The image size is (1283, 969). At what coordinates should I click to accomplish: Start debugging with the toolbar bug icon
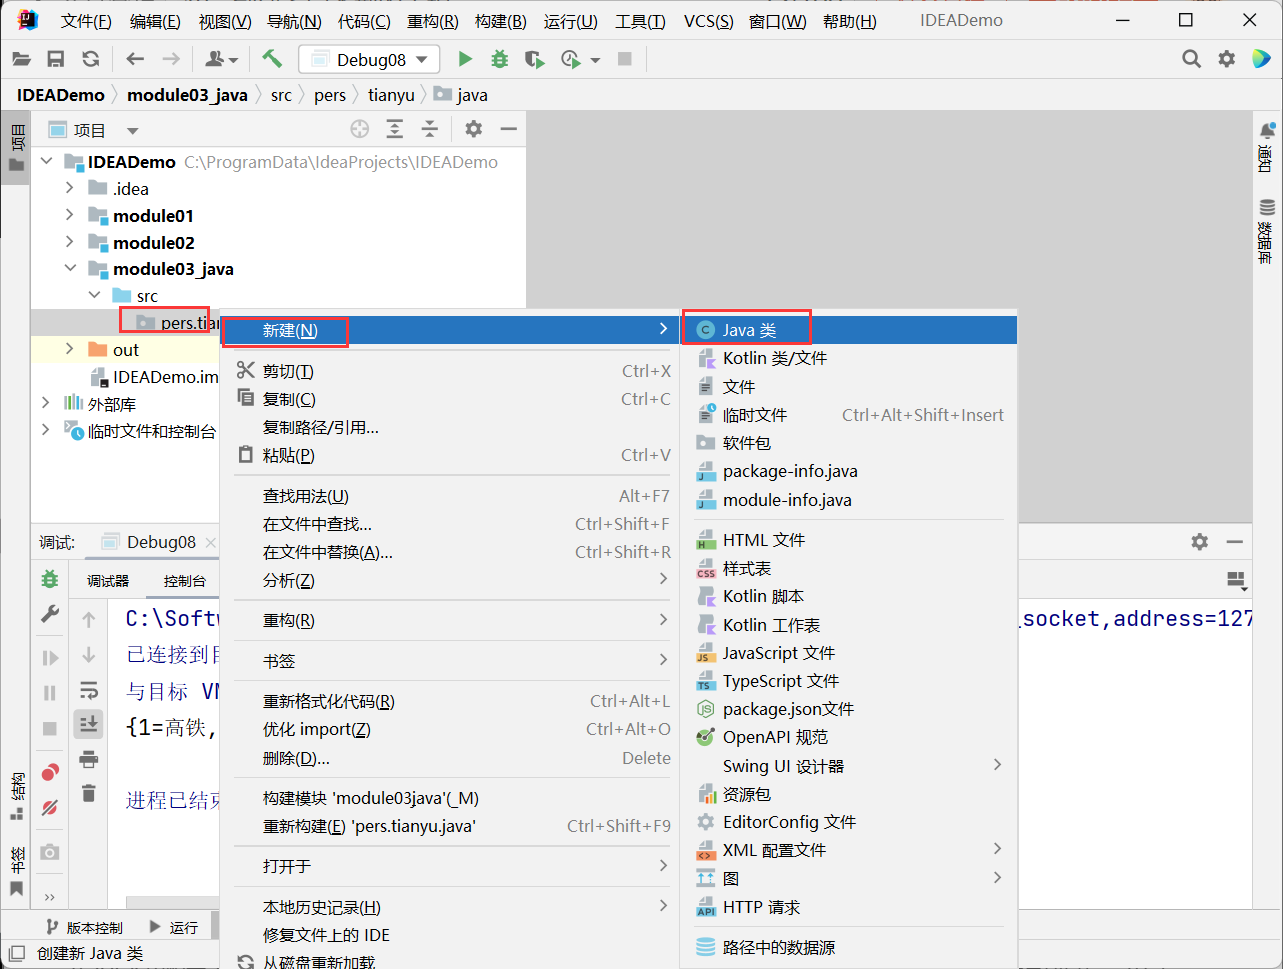tap(499, 60)
